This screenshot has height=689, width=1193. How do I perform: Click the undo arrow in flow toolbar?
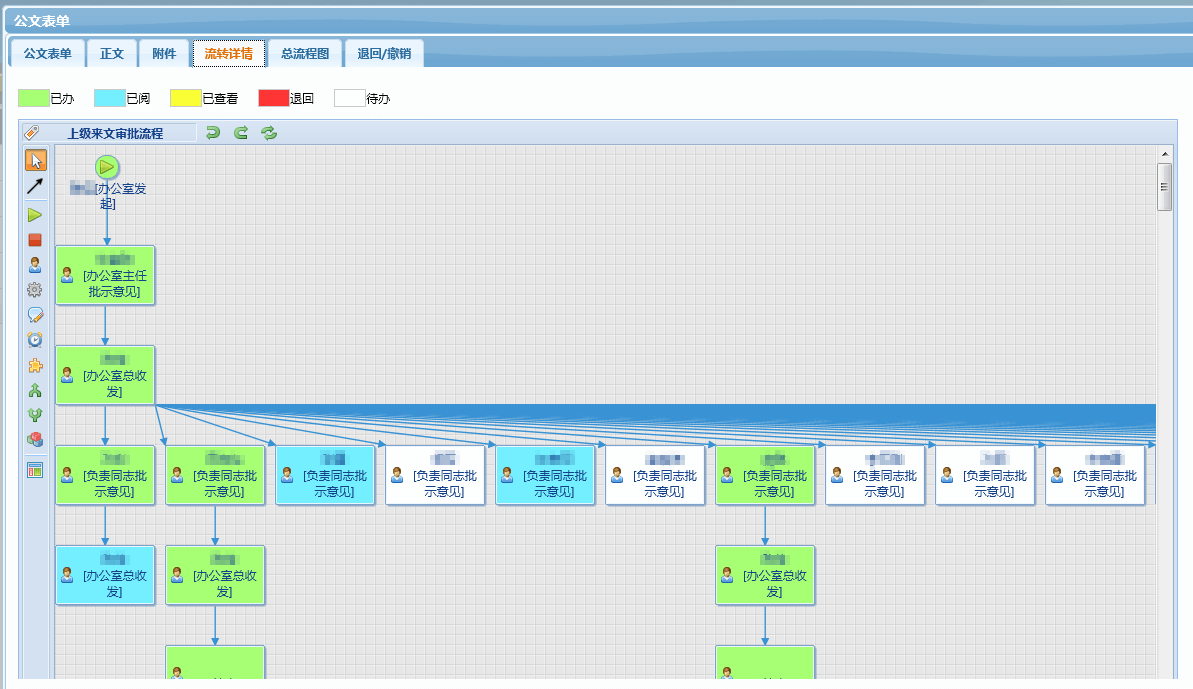(x=213, y=133)
